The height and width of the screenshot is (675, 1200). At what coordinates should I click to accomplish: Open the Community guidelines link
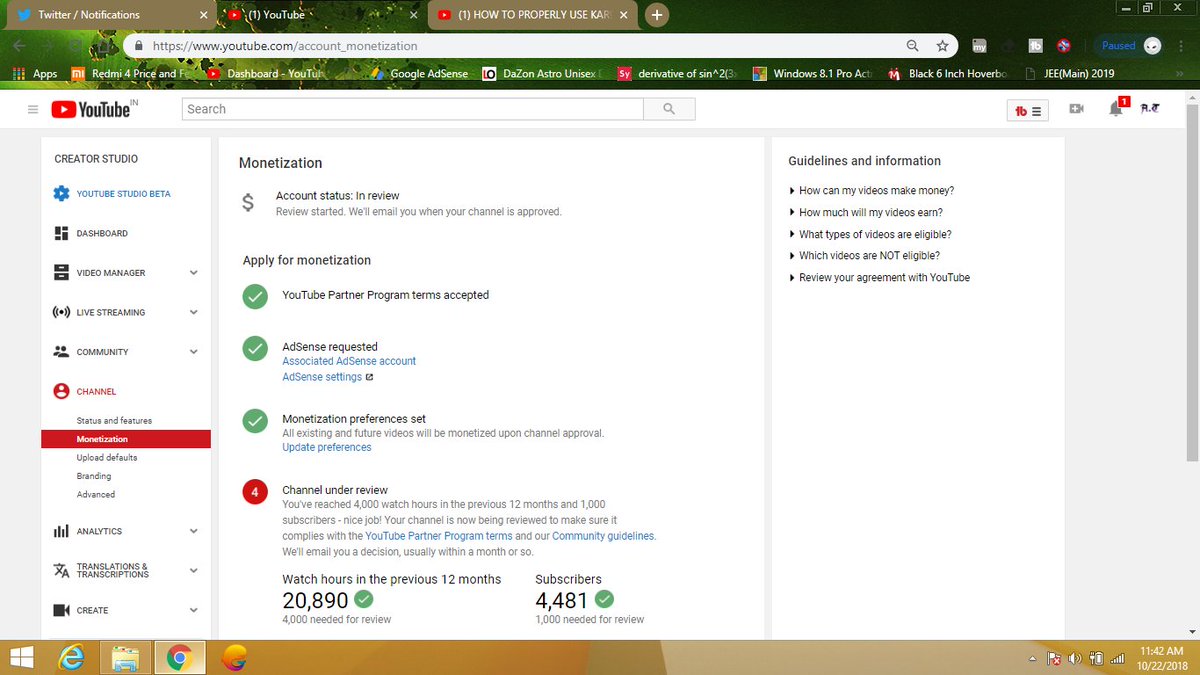coord(604,536)
